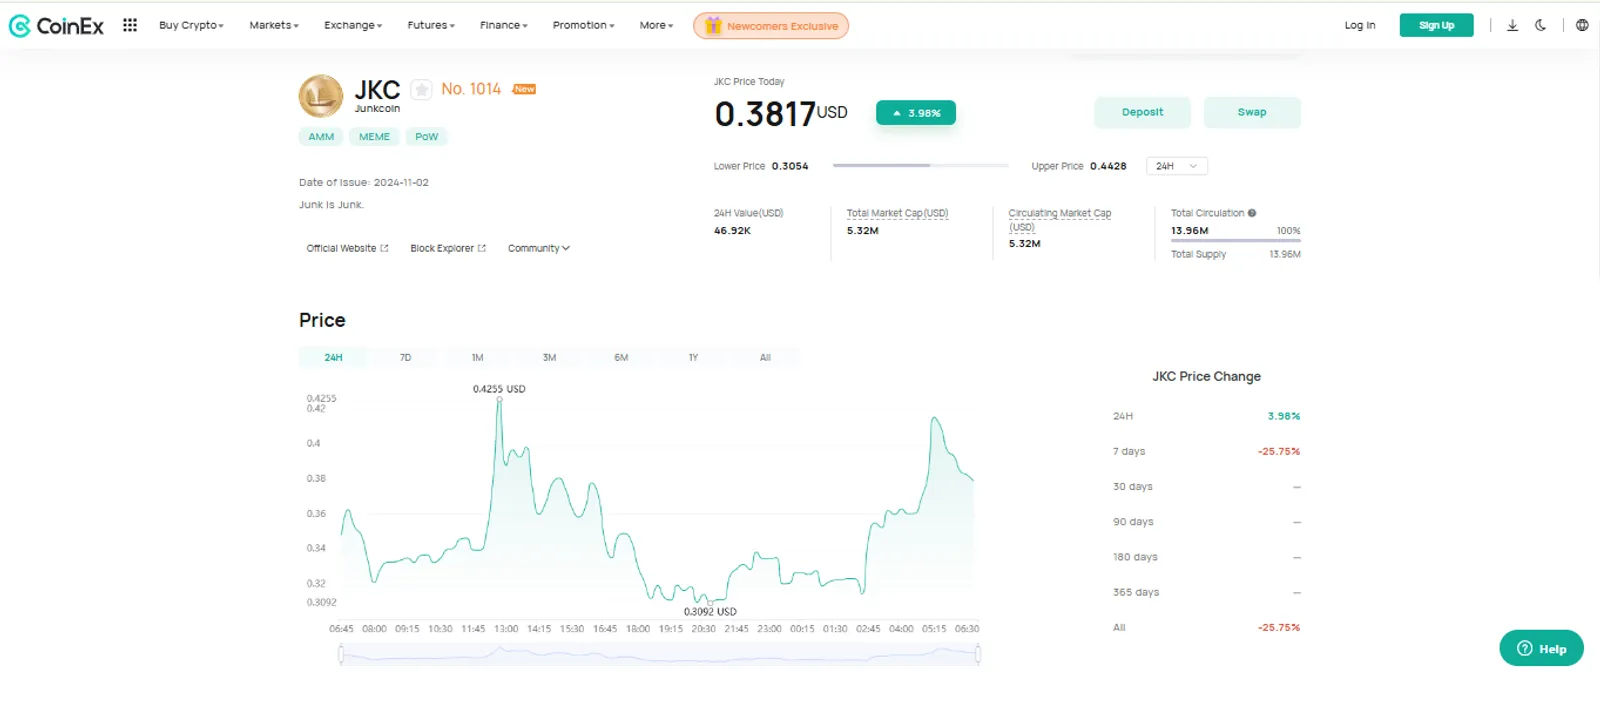
Task: Click the No. 1014 rank text
Action: click(471, 89)
